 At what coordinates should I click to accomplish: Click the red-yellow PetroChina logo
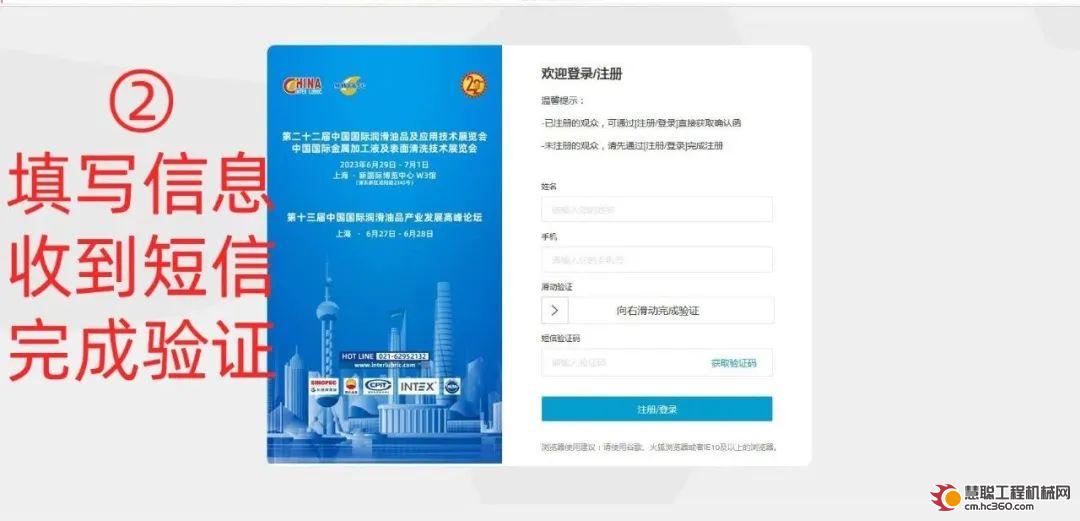coord(351,386)
